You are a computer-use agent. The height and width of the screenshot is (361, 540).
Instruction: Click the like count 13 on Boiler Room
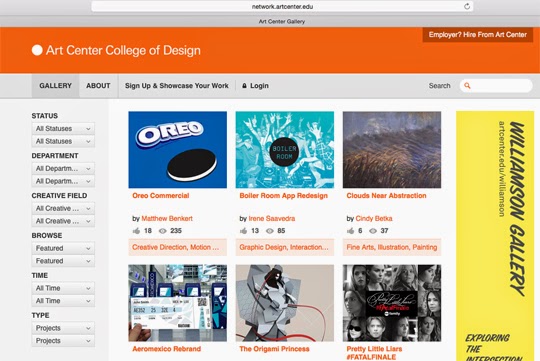coord(255,231)
